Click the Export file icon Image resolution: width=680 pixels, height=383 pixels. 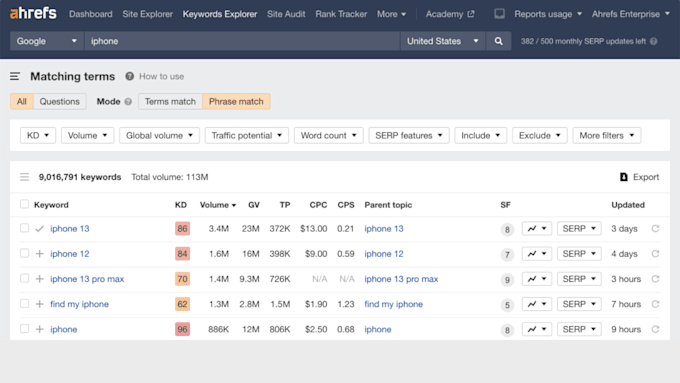coord(624,177)
